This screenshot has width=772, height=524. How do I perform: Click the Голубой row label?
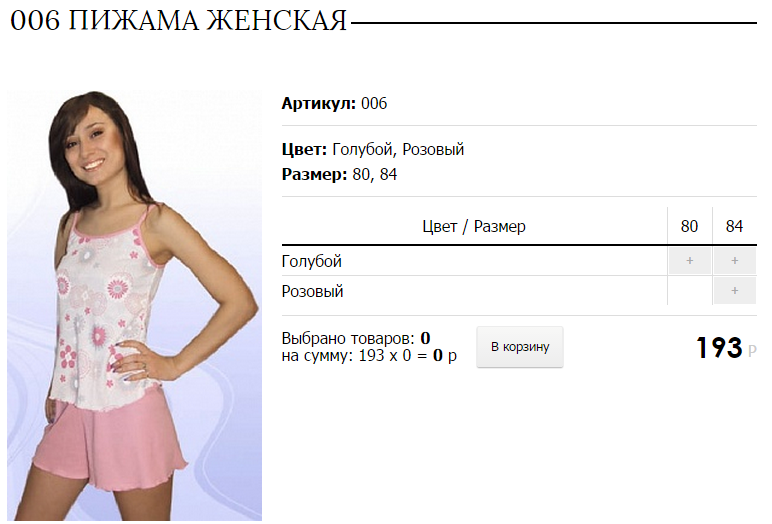click(x=312, y=261)
